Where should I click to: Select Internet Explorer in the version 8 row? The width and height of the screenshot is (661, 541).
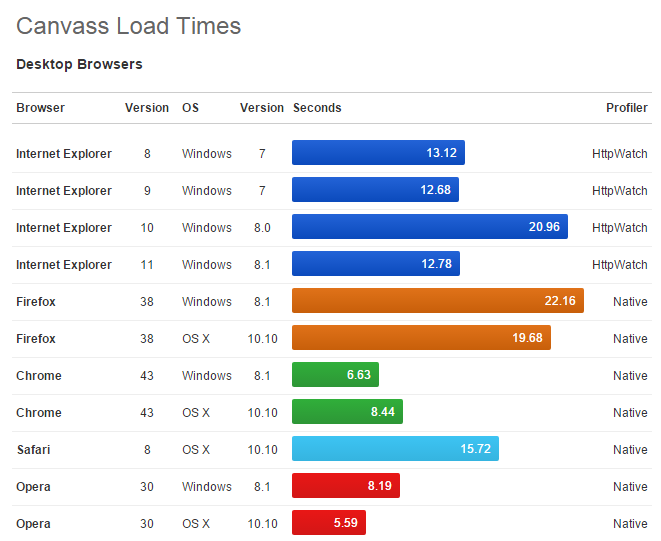64,154
